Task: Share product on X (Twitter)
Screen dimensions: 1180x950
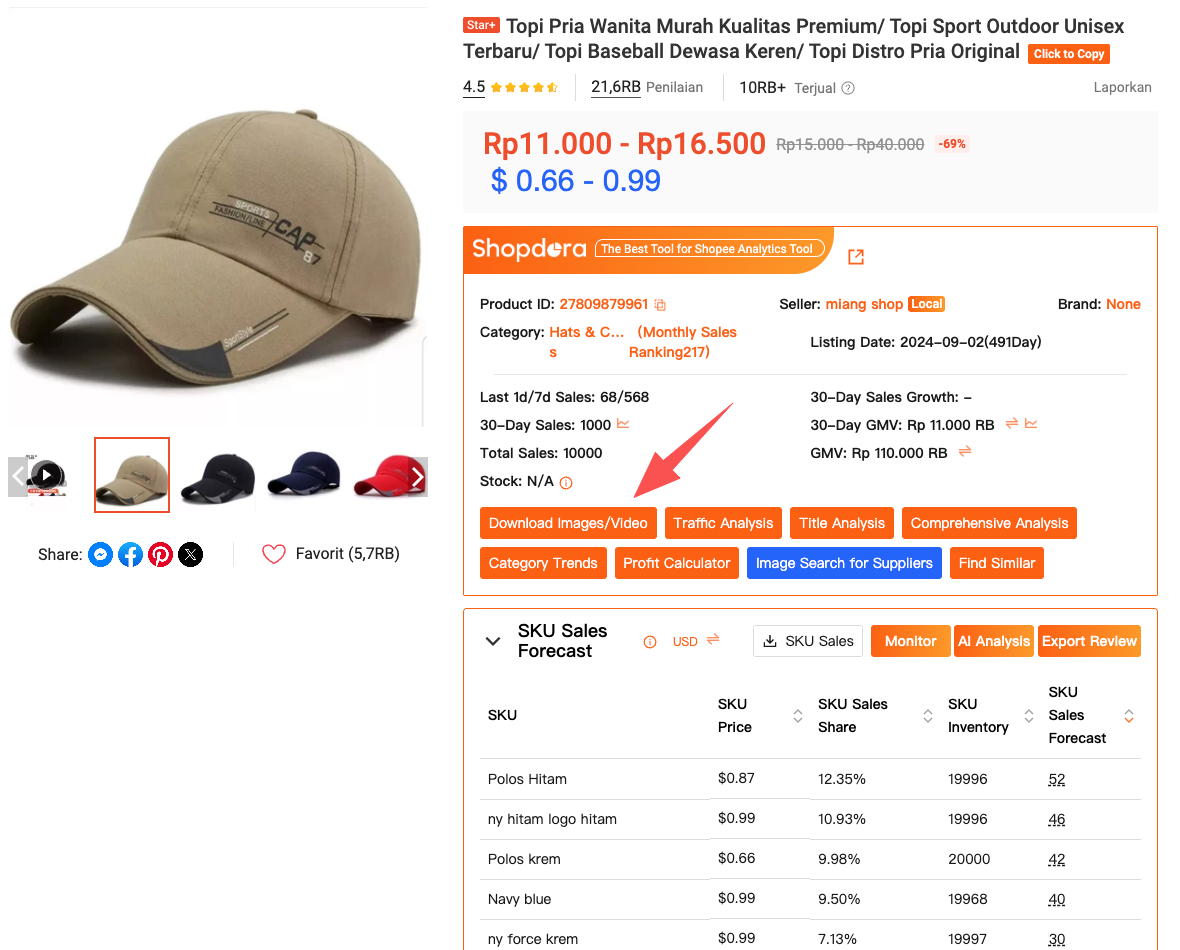Action: [190, 554]
